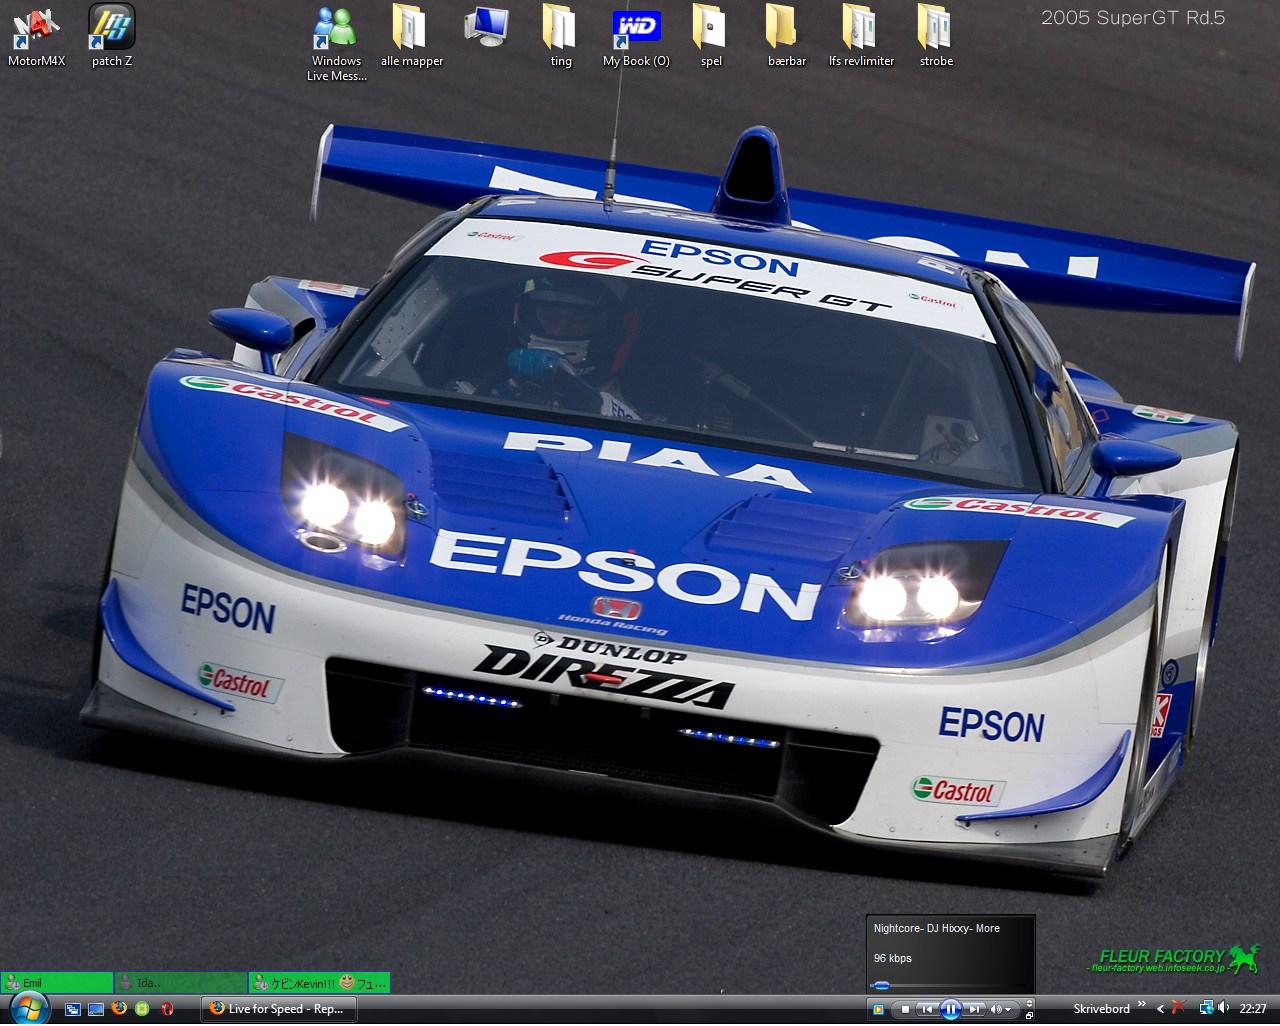Move the media player seek slider
1280x1026 pixels.
[x=881, y=986]
